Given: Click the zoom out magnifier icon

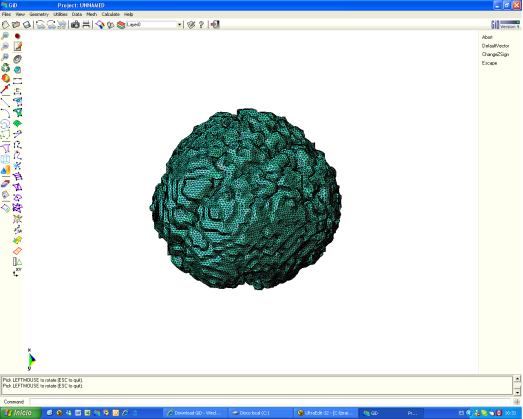Looking at the screenshot, I should (x=5, y=46).
